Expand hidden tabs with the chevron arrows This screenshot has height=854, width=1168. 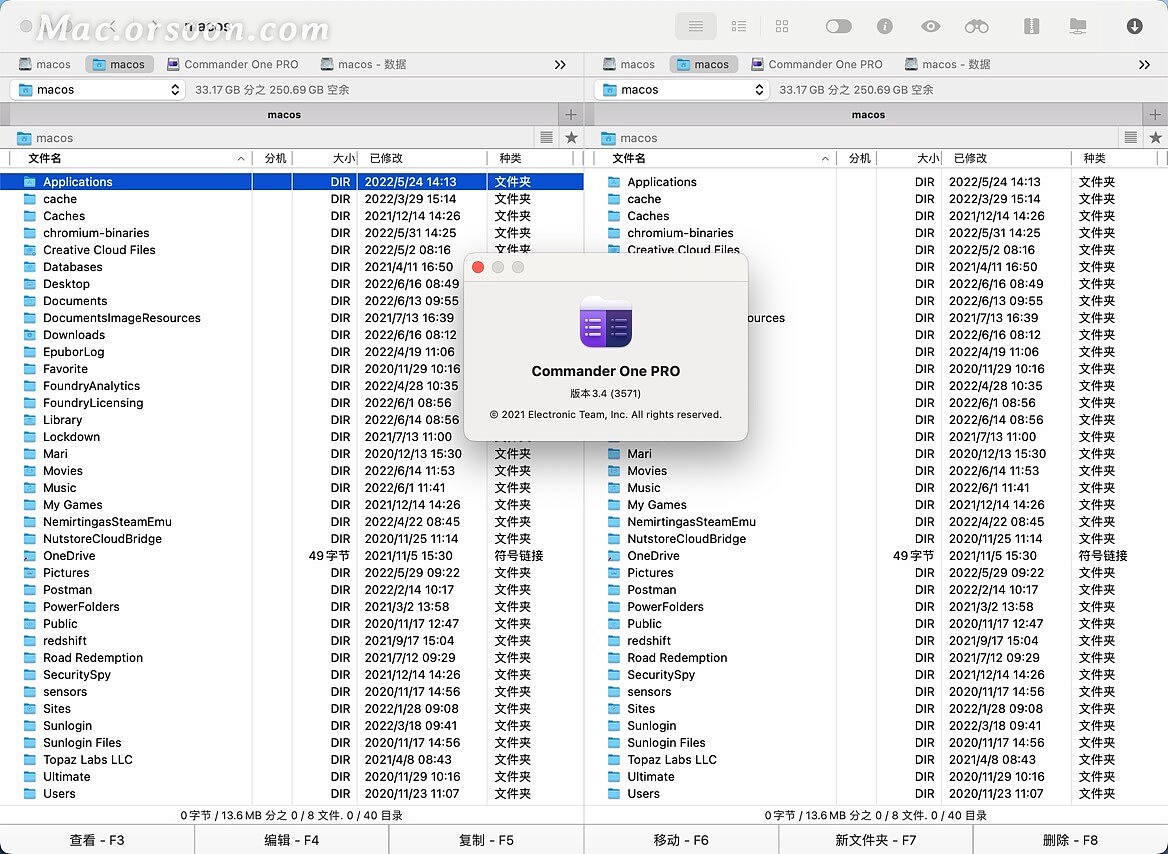[559, 63]
